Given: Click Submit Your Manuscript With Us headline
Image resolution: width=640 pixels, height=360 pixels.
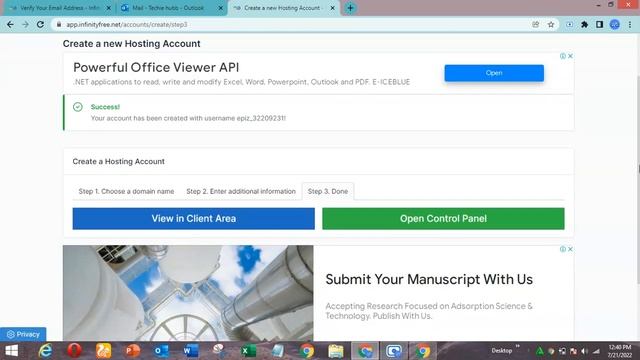Looking at the screenshot, I should click(429, 279).
